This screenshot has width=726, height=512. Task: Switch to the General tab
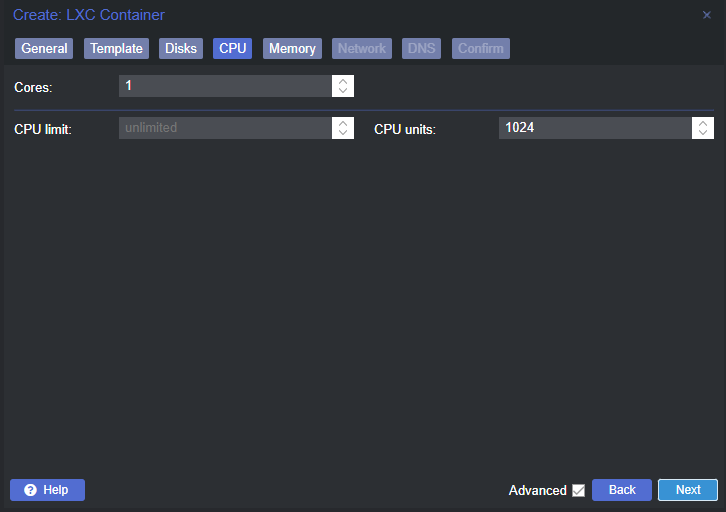click(44, 49)
